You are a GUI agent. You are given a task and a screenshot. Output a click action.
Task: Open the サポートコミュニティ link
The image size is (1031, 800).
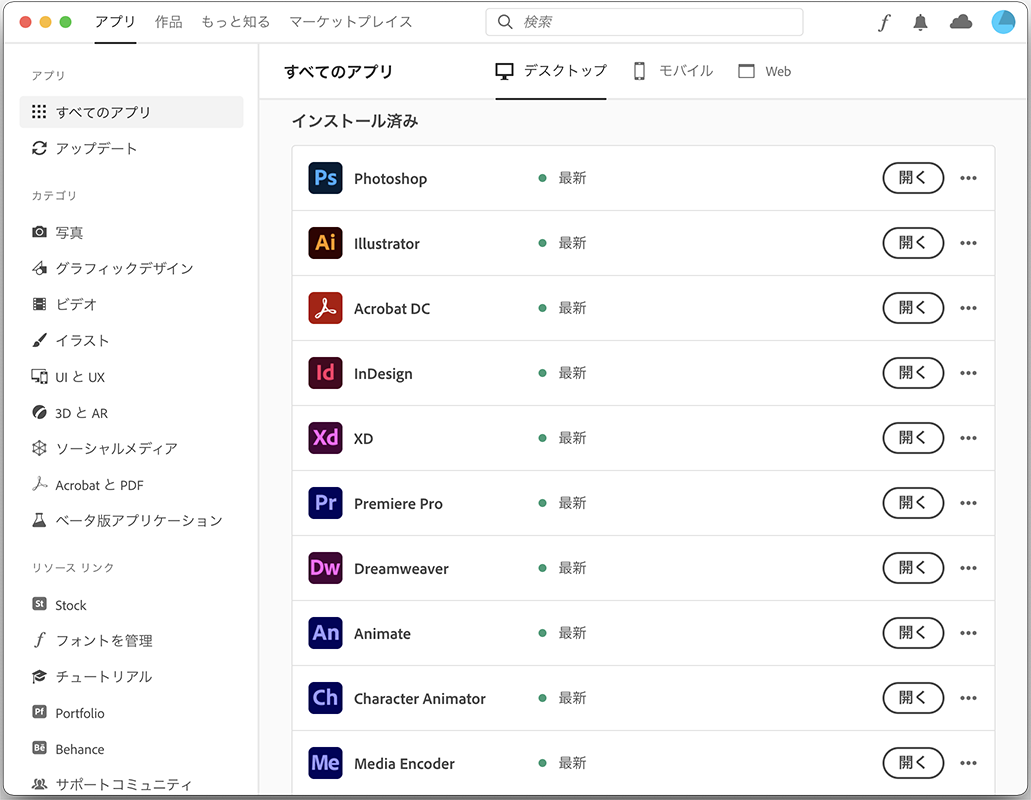(x=112, y=784)
